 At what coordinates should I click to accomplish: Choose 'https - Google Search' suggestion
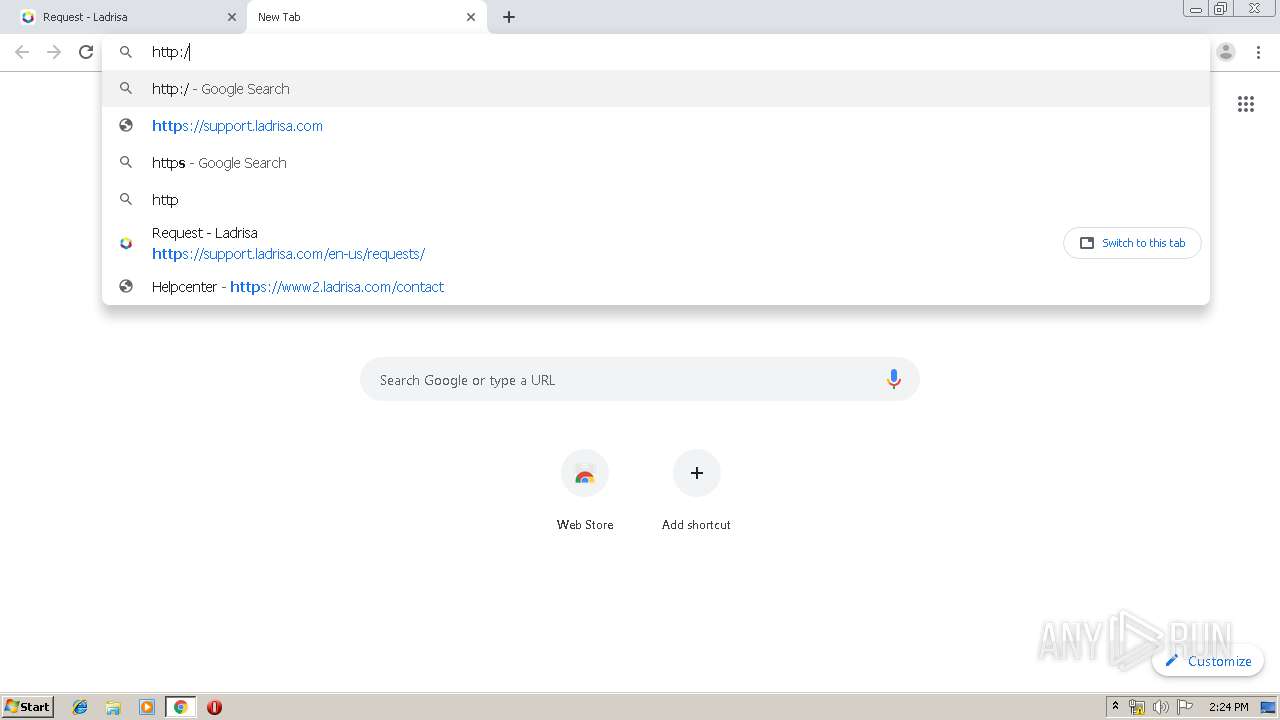656,163
